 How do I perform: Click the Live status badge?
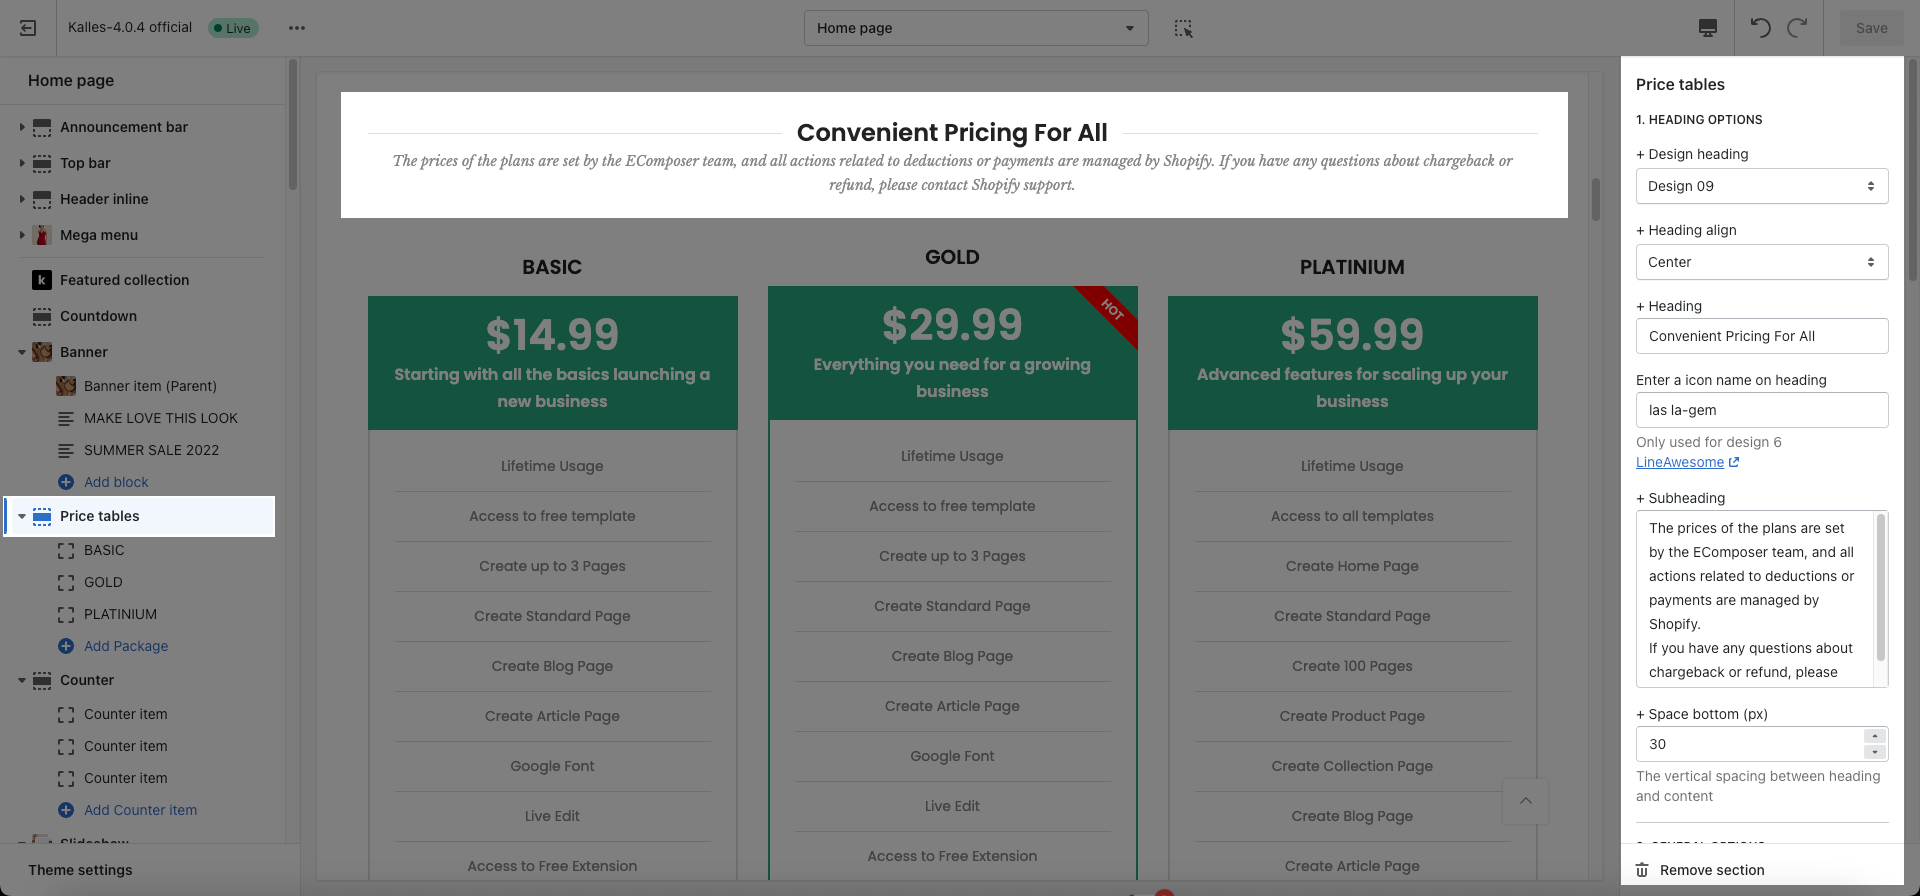point(233,28)
